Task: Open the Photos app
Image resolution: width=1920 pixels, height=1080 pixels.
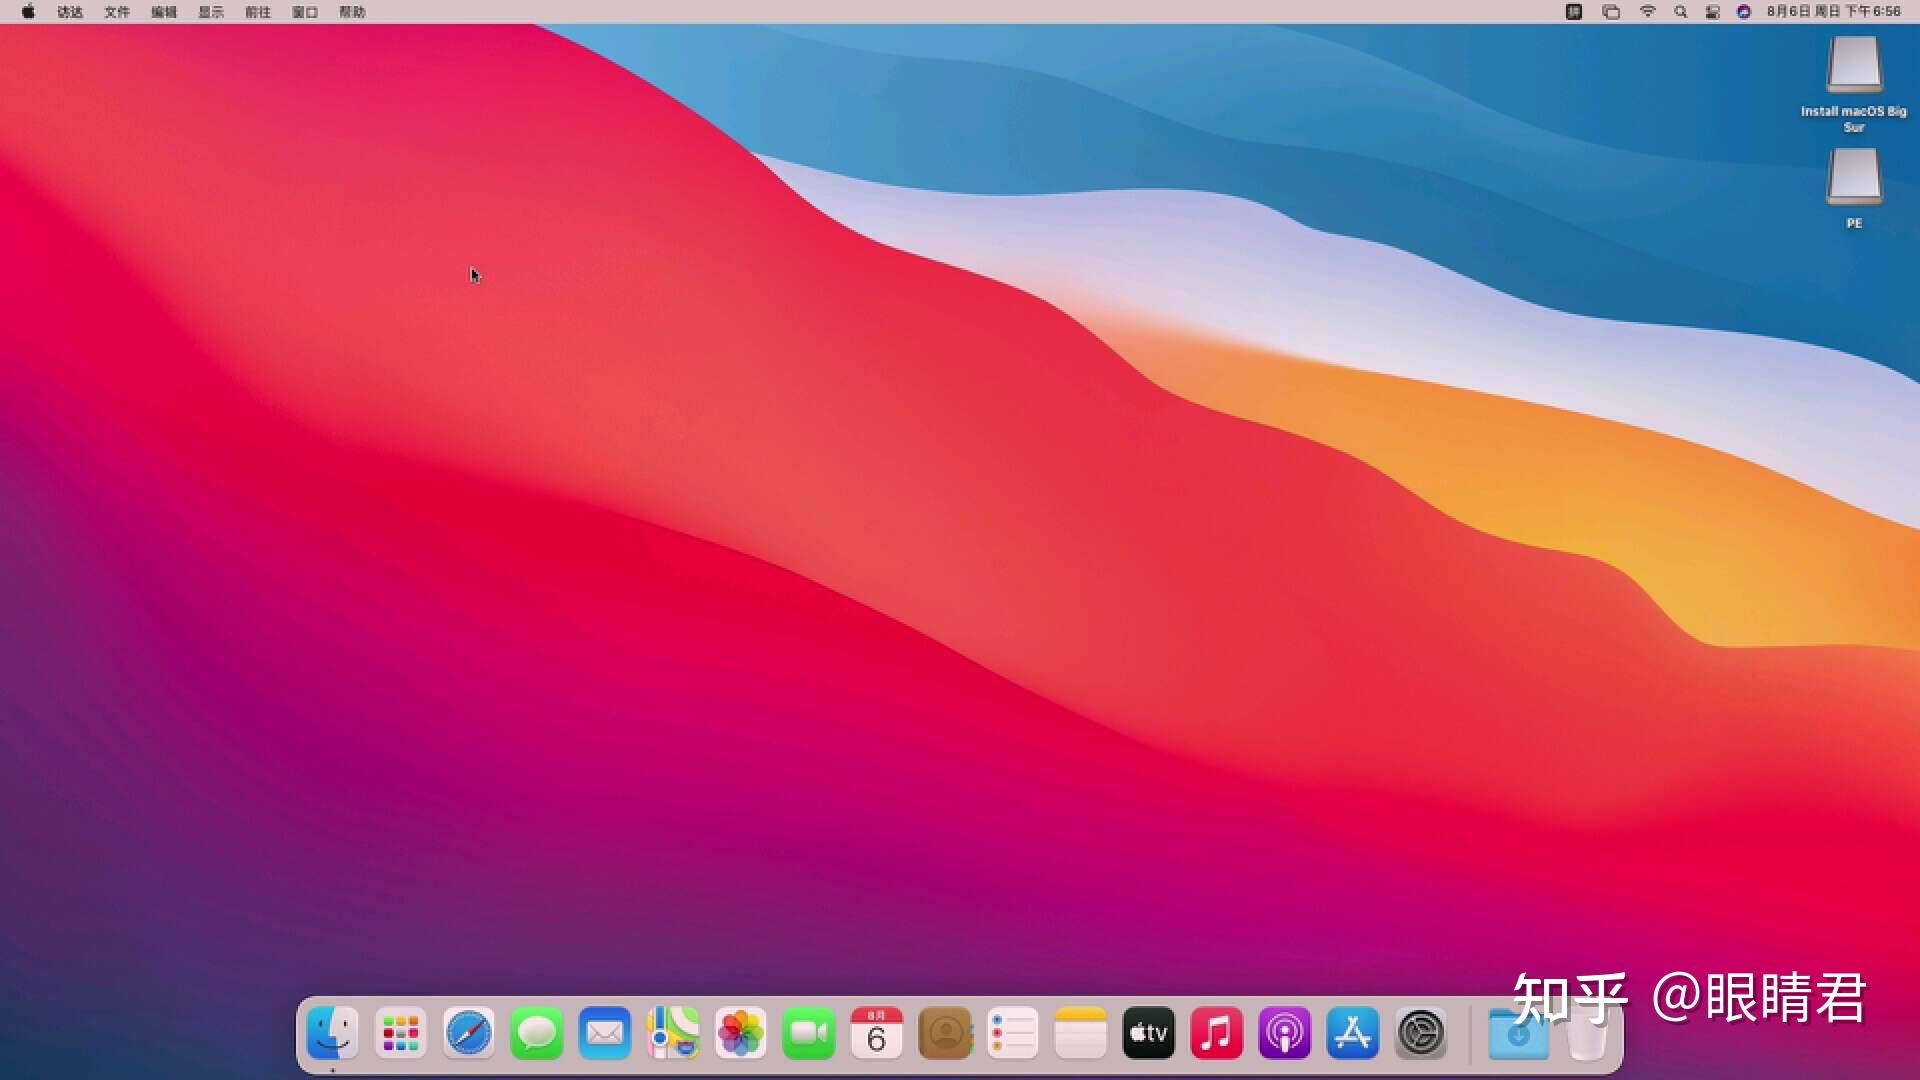Action: (740, 1033)
